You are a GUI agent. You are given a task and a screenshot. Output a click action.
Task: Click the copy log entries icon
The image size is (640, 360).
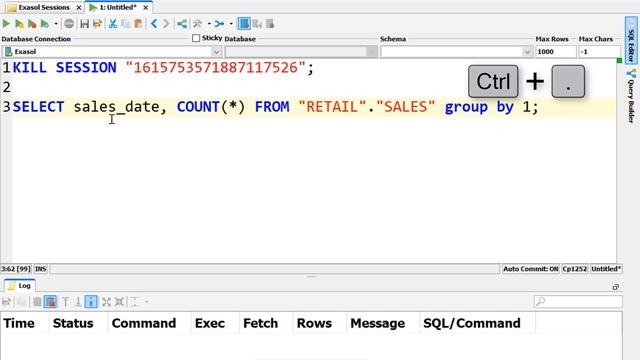click(x=22, y=302)
